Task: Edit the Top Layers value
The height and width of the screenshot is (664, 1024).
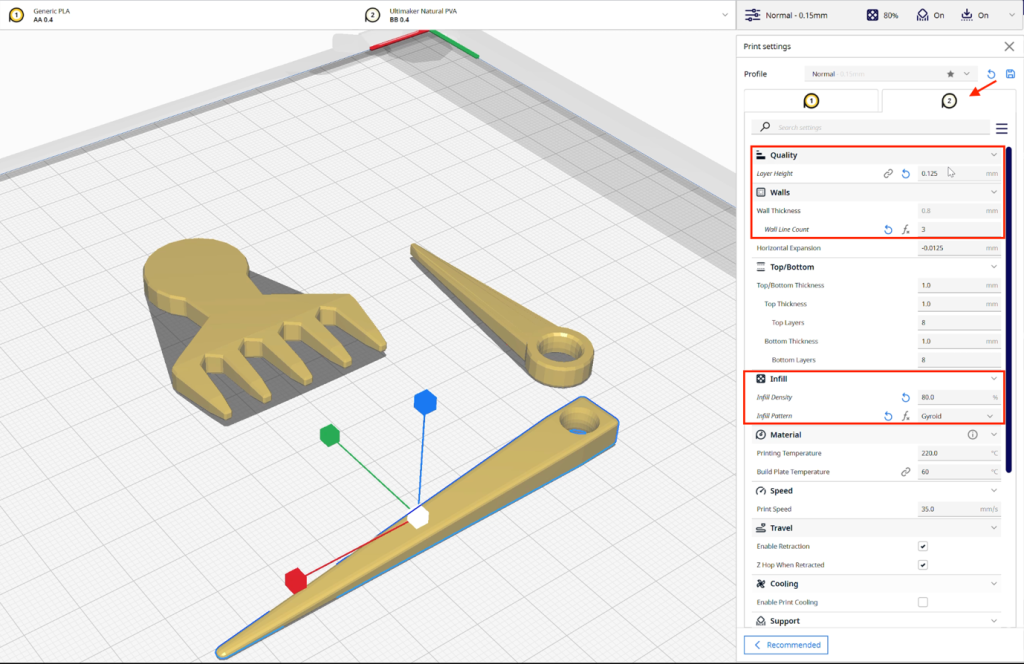Action: (x=959, y=323)
